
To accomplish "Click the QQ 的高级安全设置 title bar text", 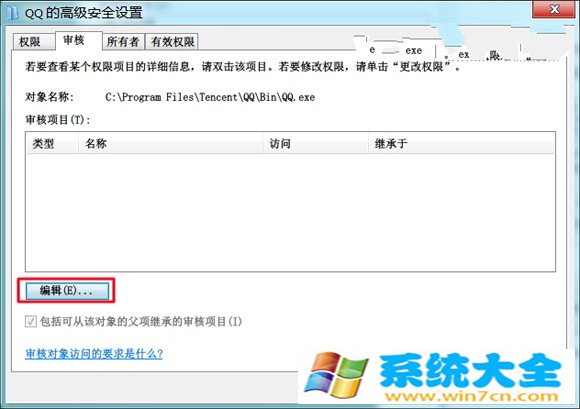I will [x=84, y=13].
